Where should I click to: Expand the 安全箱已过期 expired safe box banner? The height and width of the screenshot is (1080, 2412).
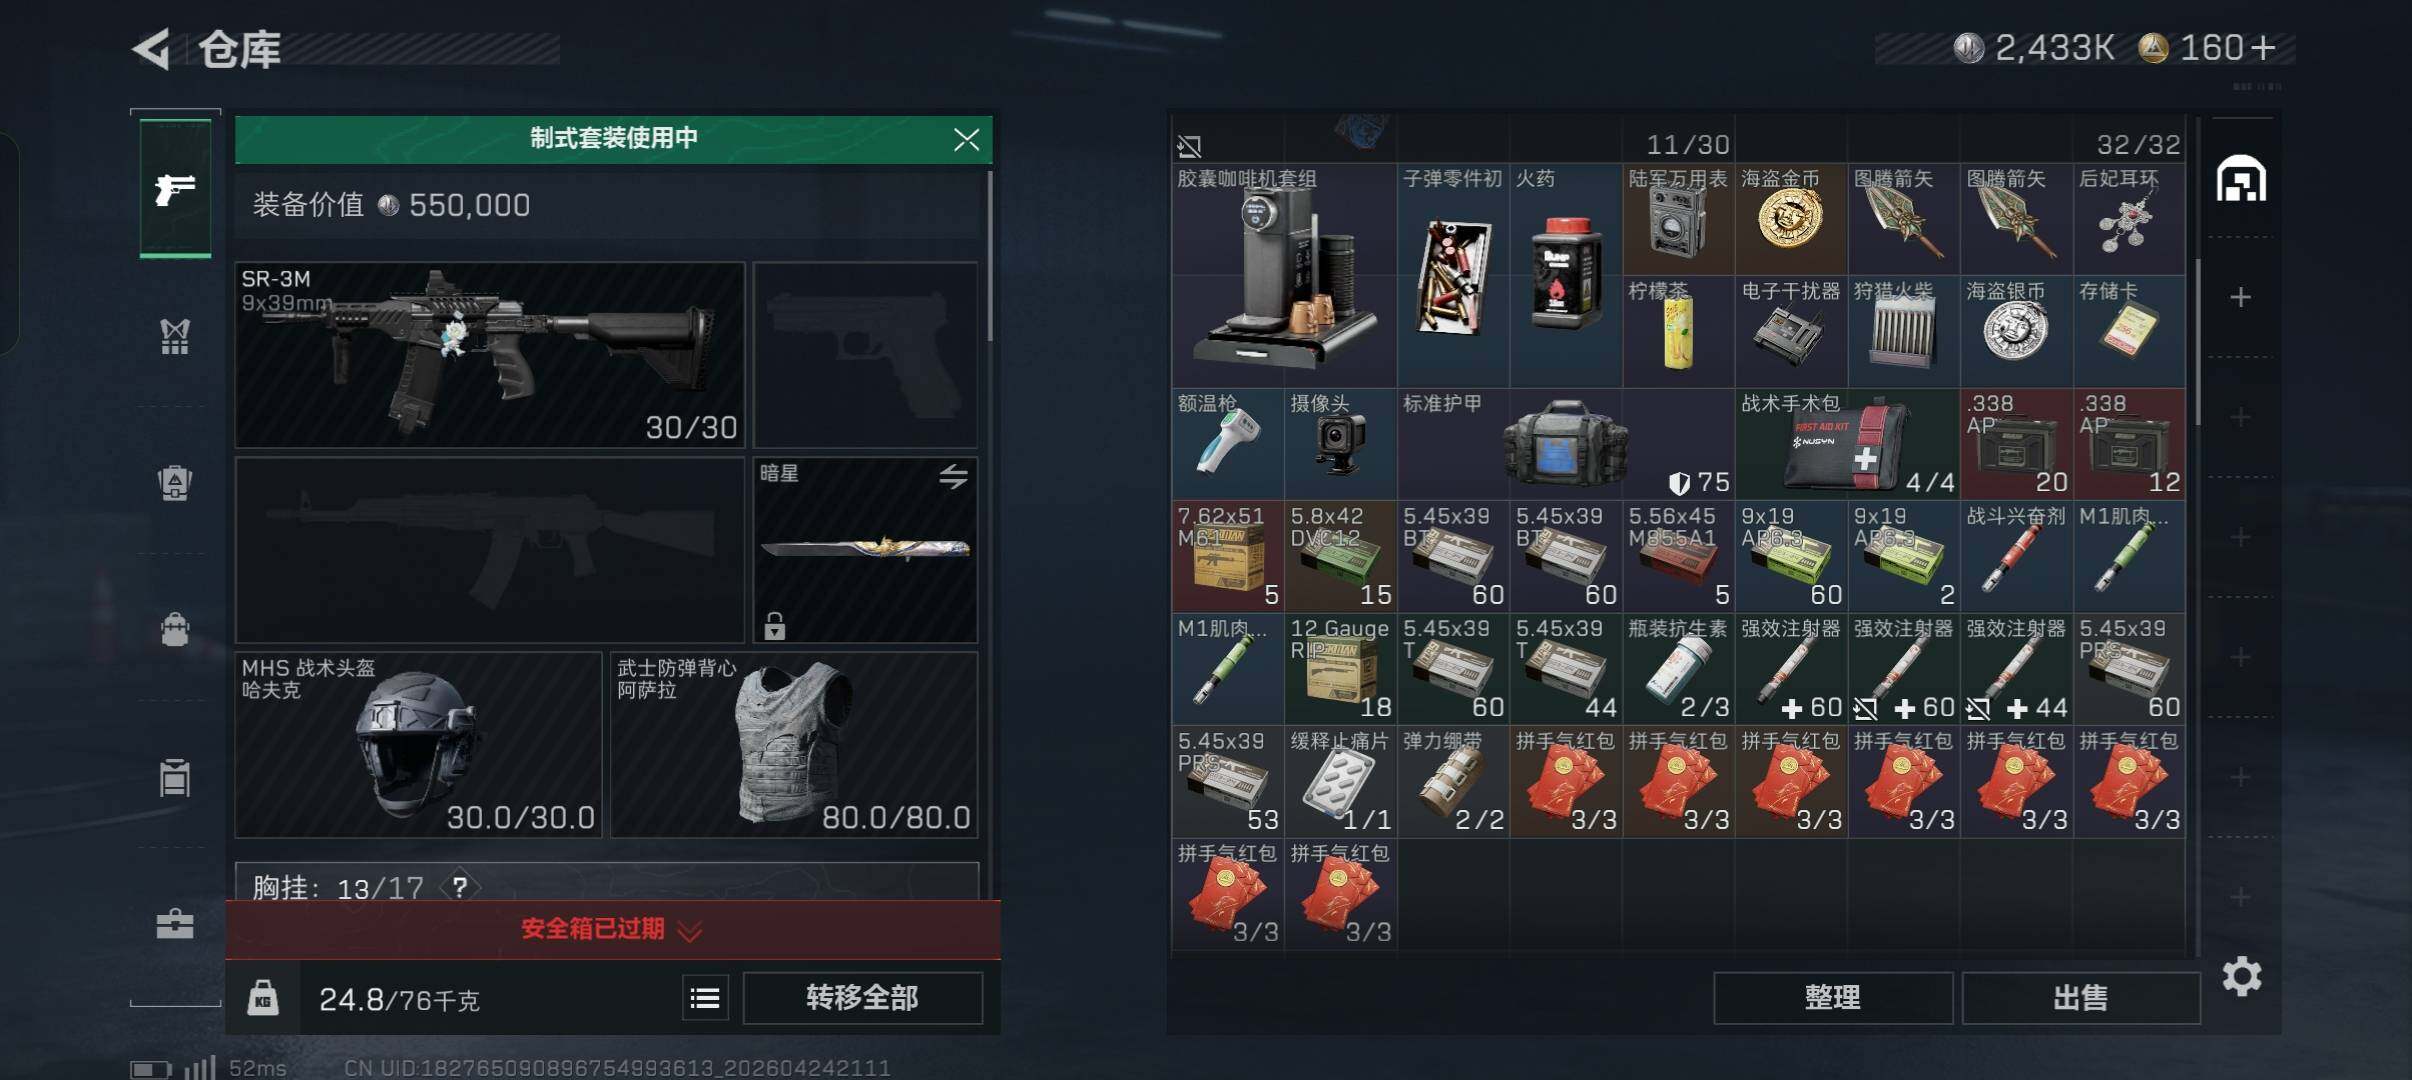point(612,930)
